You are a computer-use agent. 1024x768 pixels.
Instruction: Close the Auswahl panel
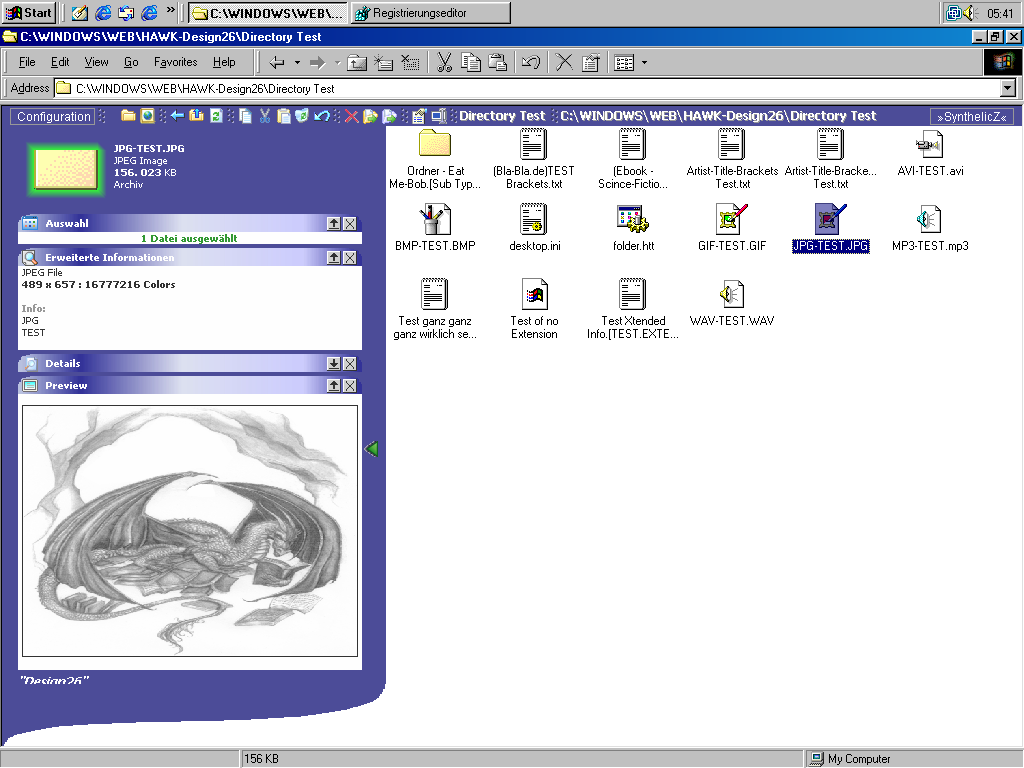(350, 224)
